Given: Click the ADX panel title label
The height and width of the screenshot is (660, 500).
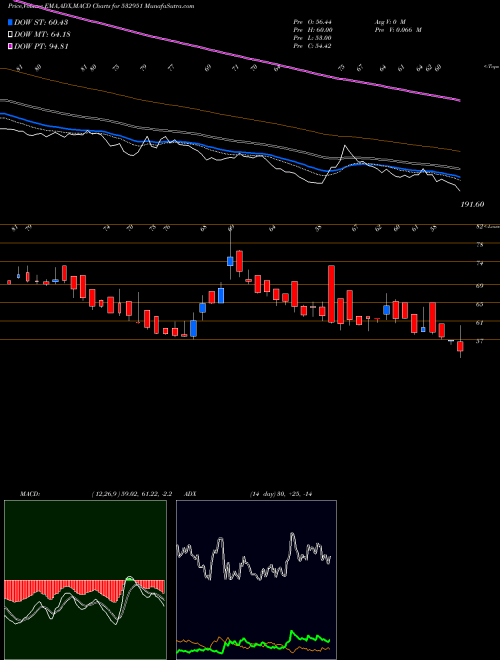Looking at the screenshot, I should [x=191, y=494].
